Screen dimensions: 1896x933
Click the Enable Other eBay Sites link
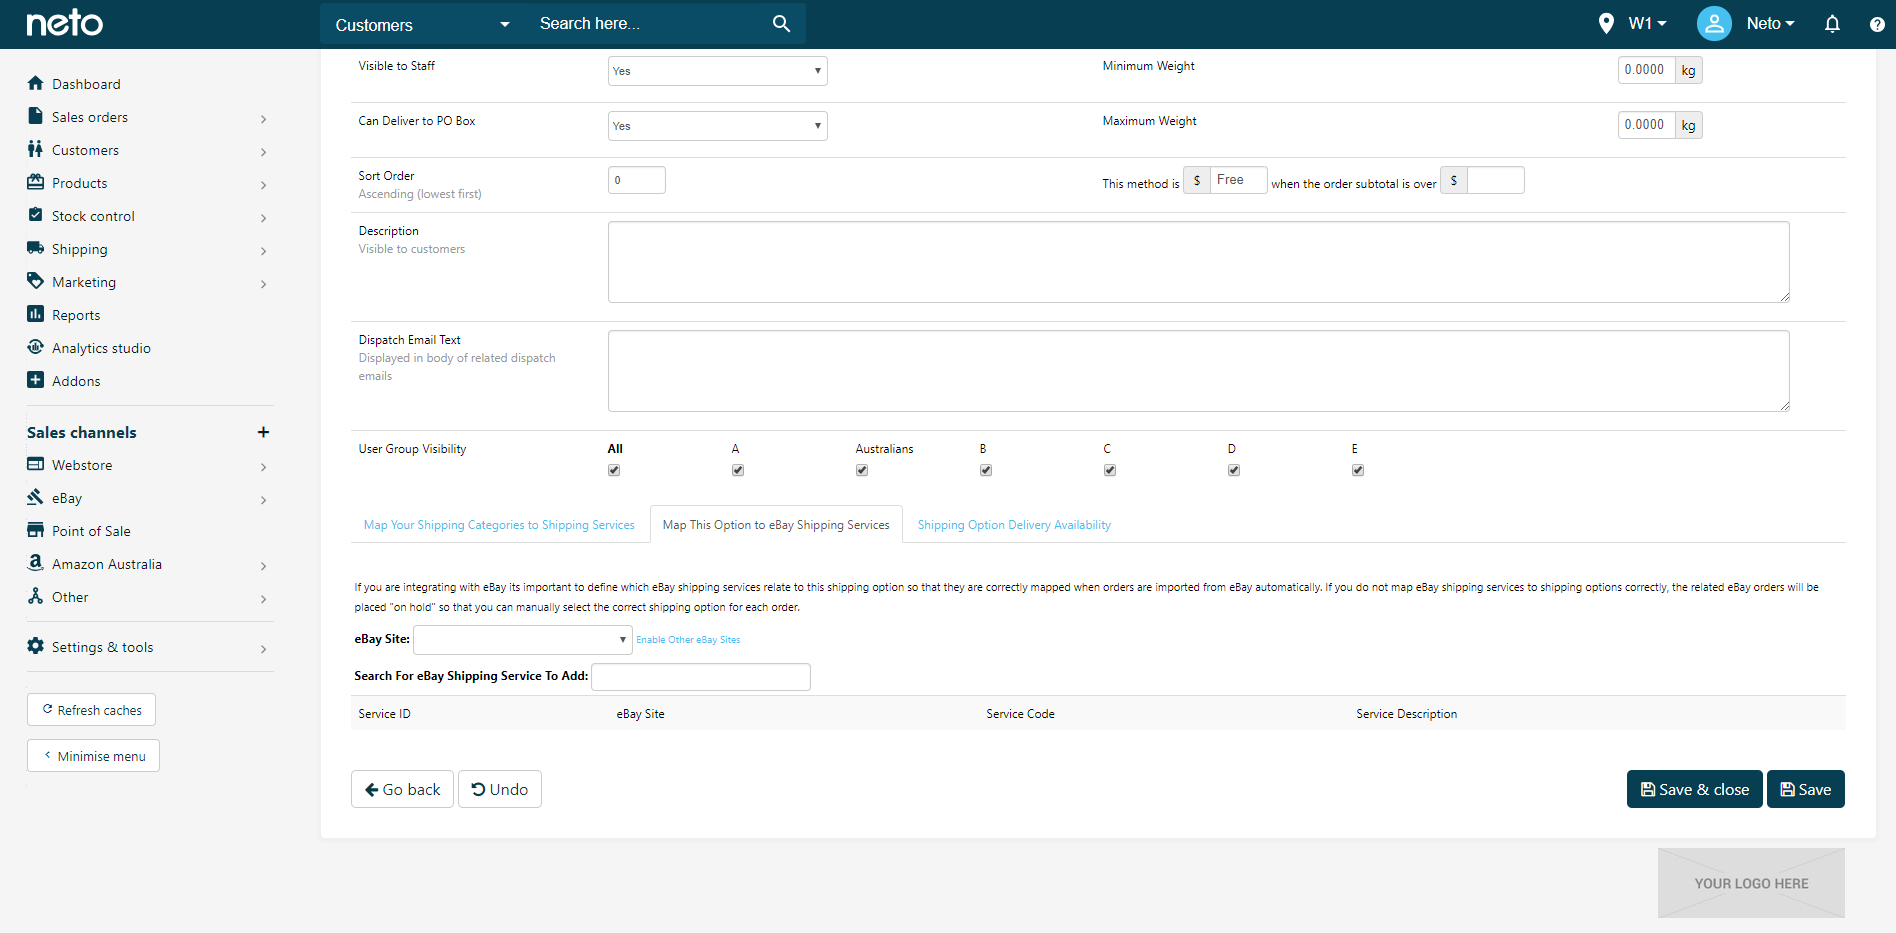688,640
